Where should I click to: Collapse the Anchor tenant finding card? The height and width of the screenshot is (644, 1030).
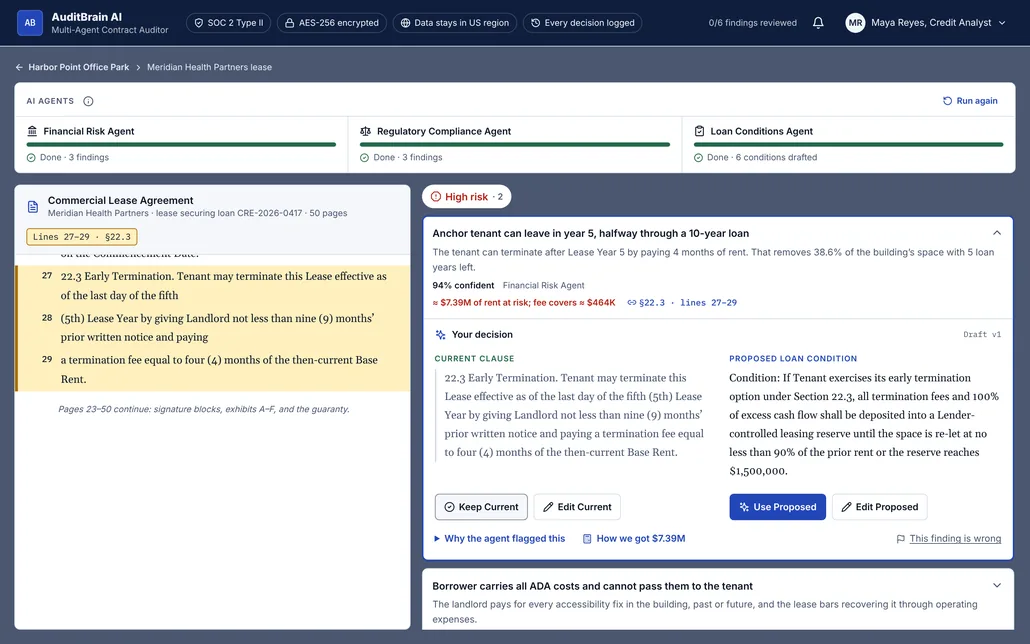[996, 233]
